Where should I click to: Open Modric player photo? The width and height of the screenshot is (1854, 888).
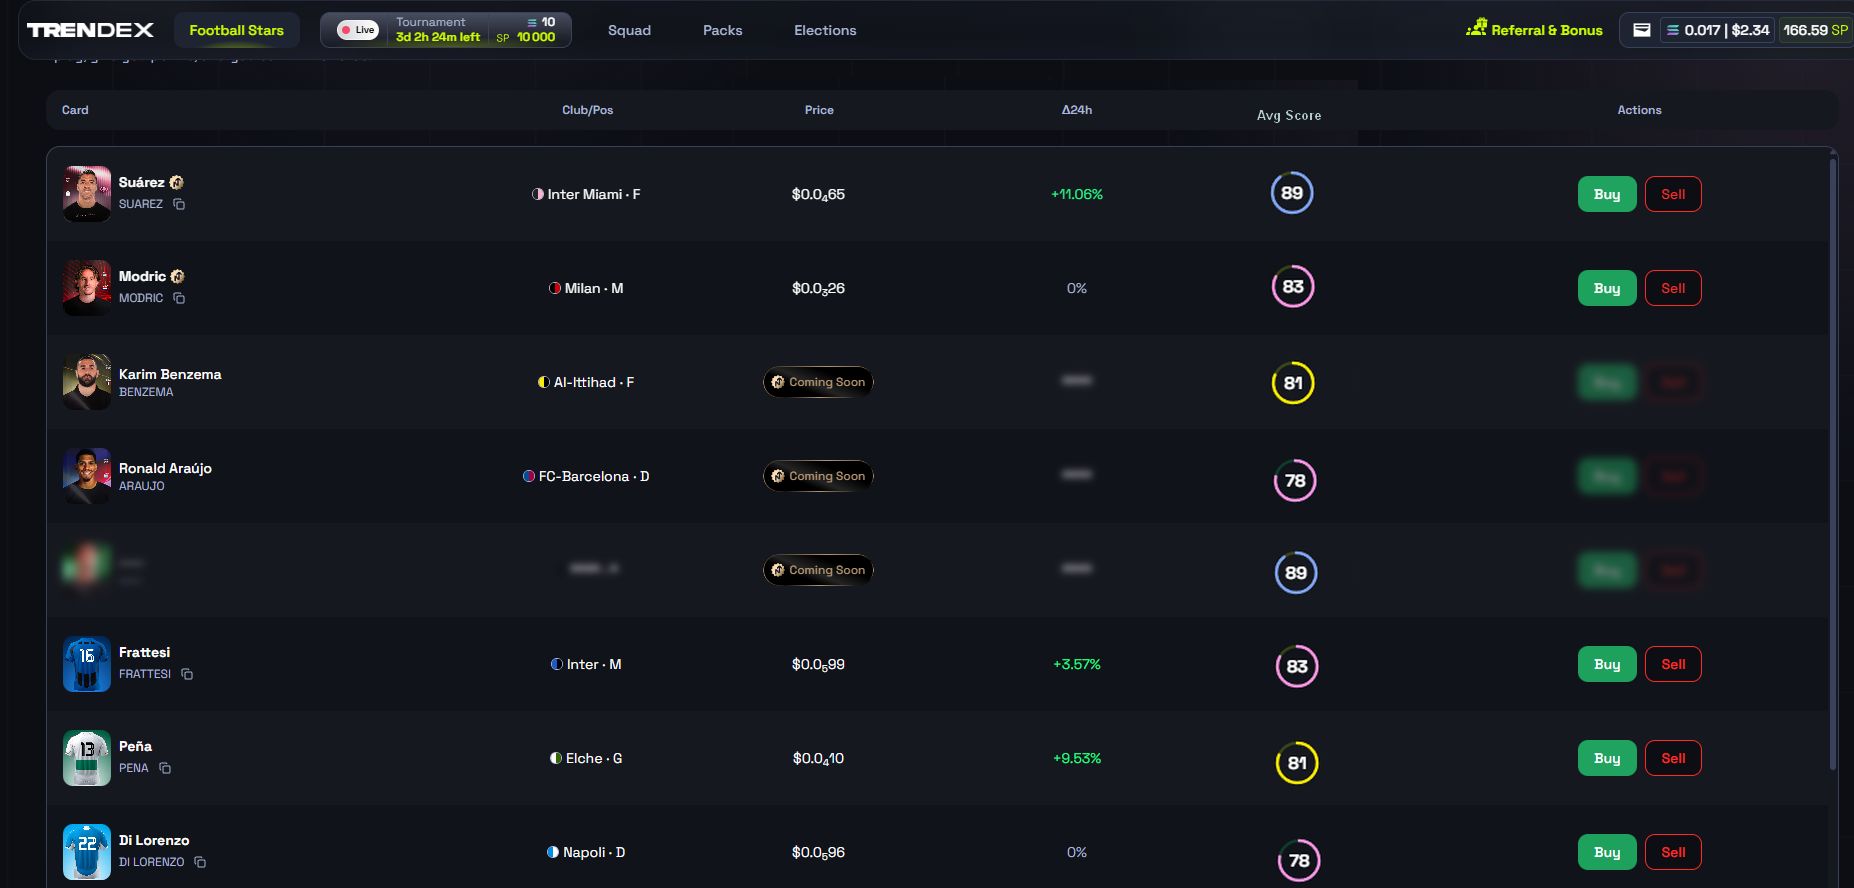pyautogui.click(x=87, y=288)
